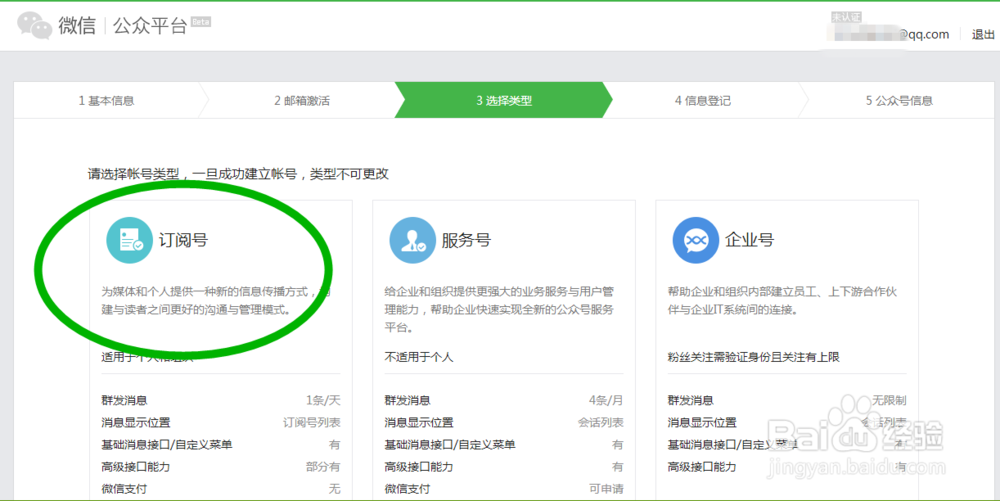Image resolution: width=1000 pixels, height=501 pixels.
Task: Click 订阅号 高级接口能力 value 部分有
Action: (x=323, y=467)
